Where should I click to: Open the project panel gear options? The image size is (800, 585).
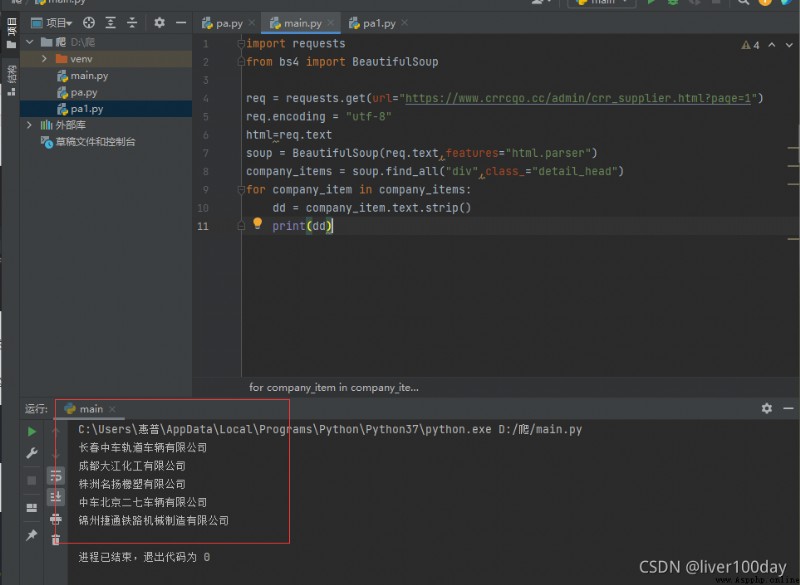point(160,23)
